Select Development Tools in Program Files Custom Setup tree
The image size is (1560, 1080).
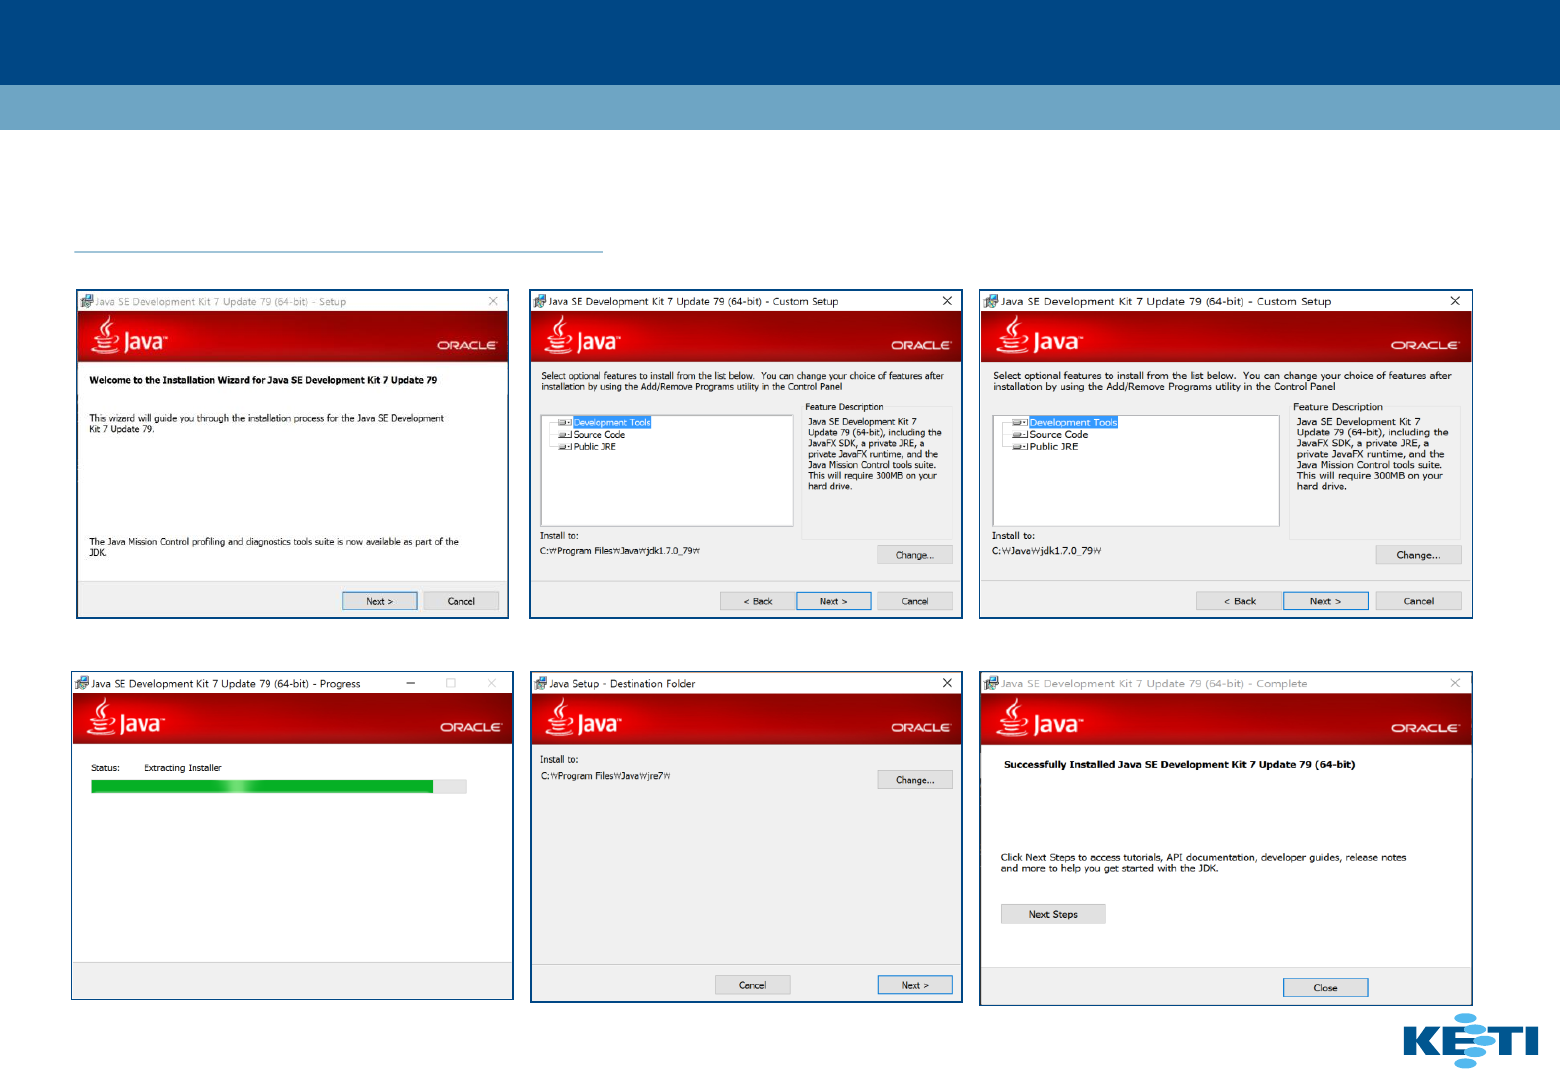click(612, 422)
